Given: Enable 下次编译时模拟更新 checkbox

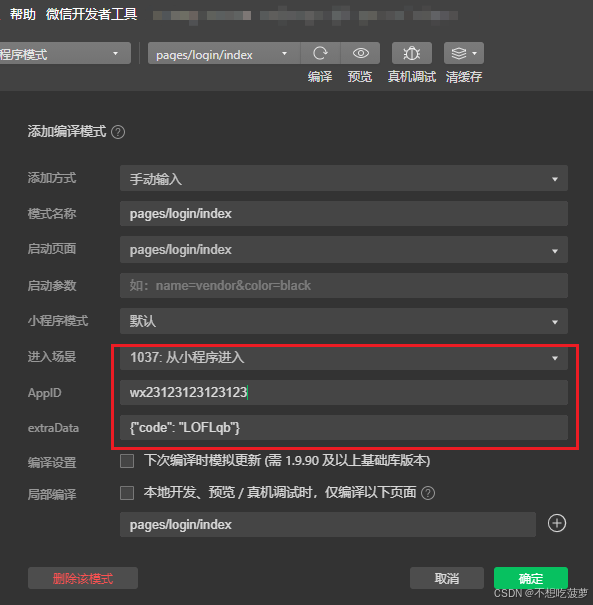Looking at the screenshot, I should tap(127, 461).
